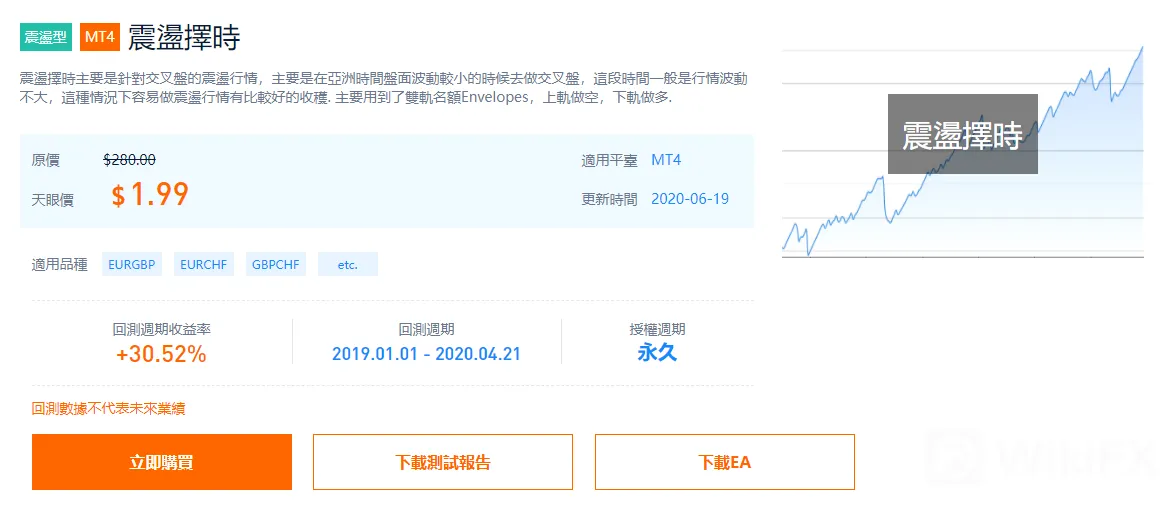Select the GBPCHF symbol tag
The width and height of the screenshot is (1169, 507).
pos(276,264)
